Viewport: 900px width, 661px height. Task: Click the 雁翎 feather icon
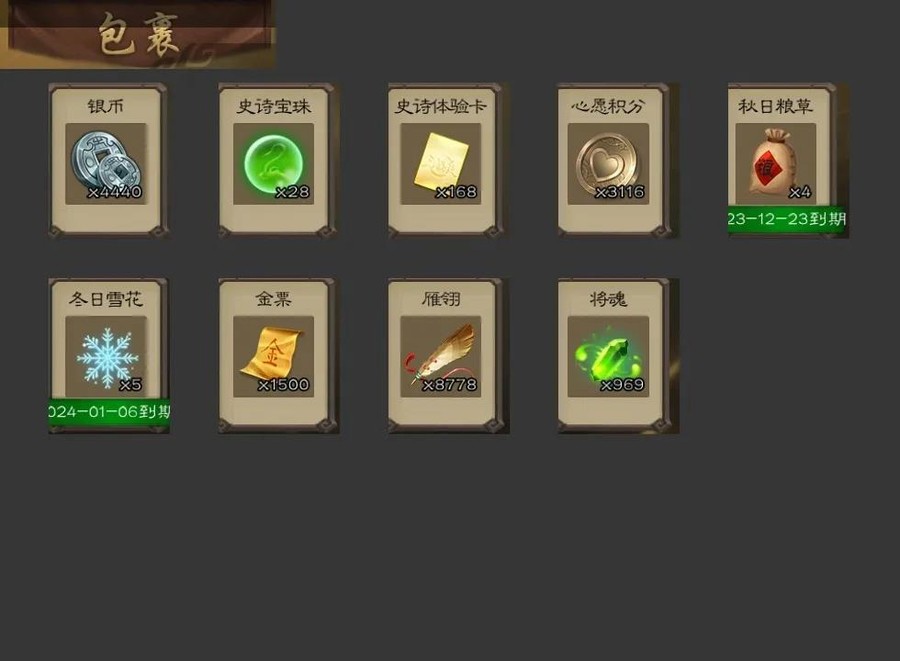pos(441,356)
